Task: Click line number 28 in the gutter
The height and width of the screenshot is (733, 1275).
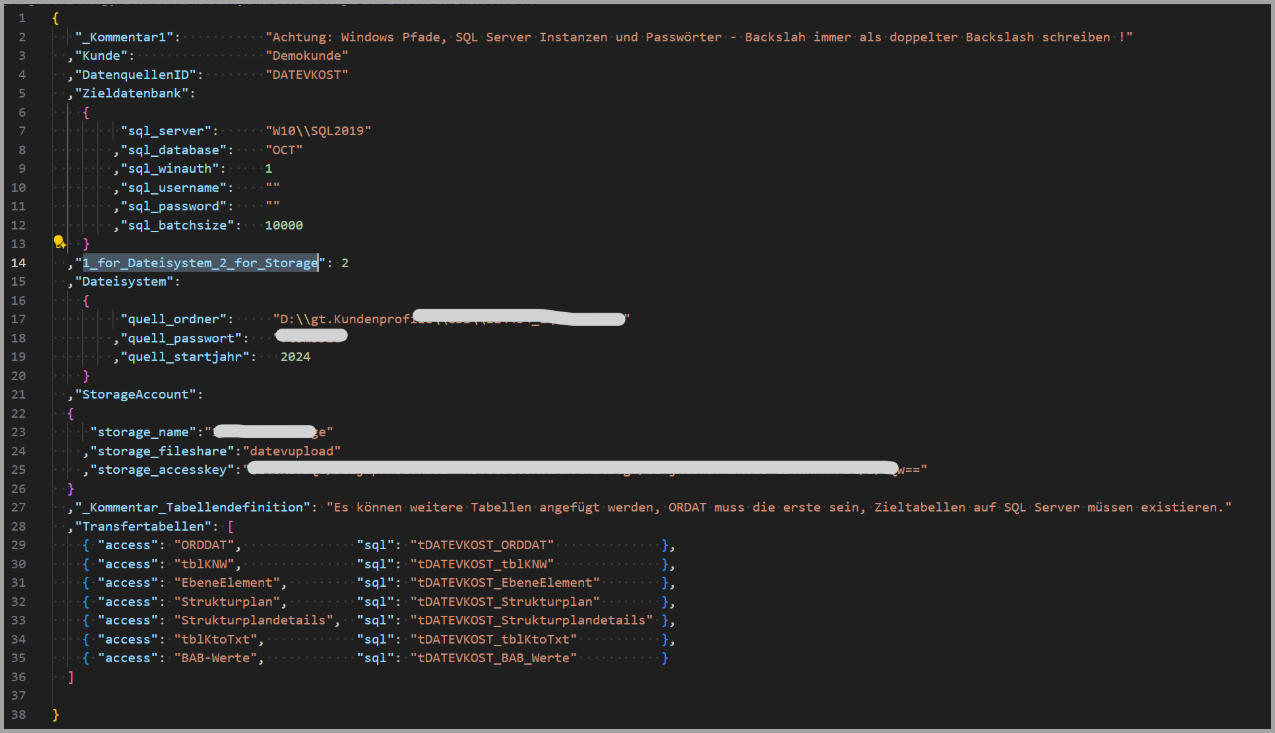Action: [19, 526]
